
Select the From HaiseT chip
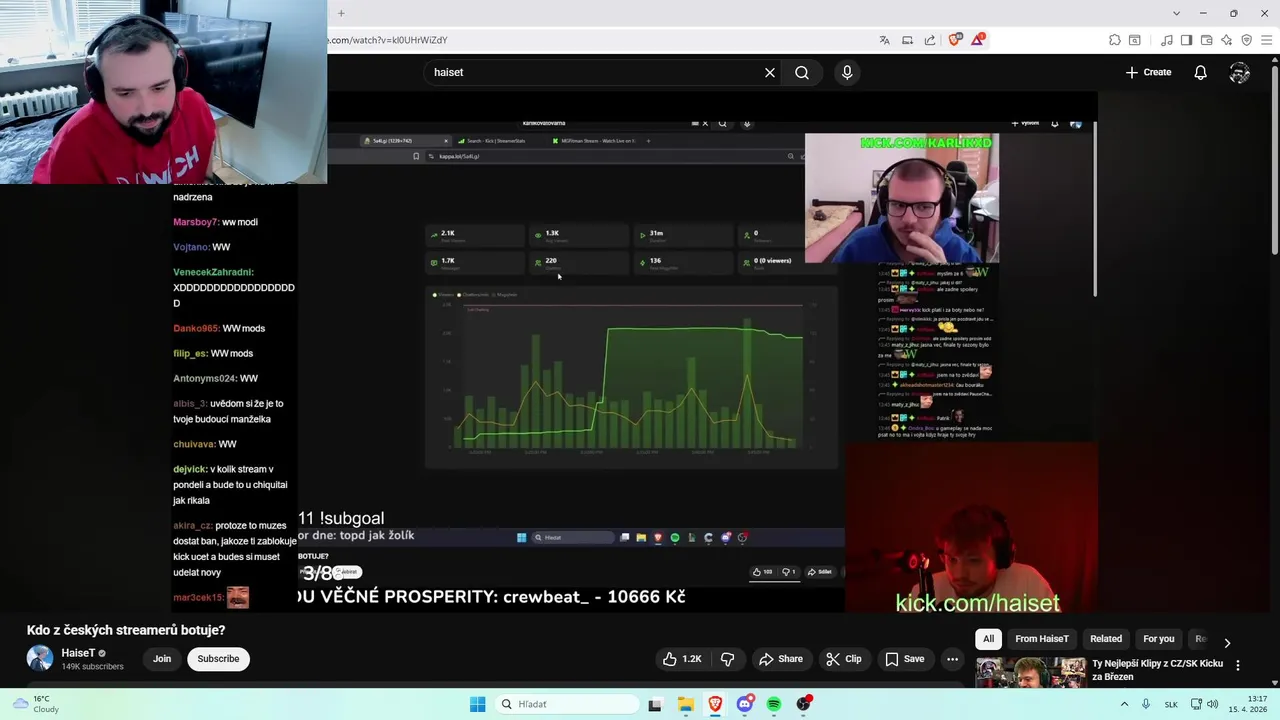click(x=1042, y=639)
